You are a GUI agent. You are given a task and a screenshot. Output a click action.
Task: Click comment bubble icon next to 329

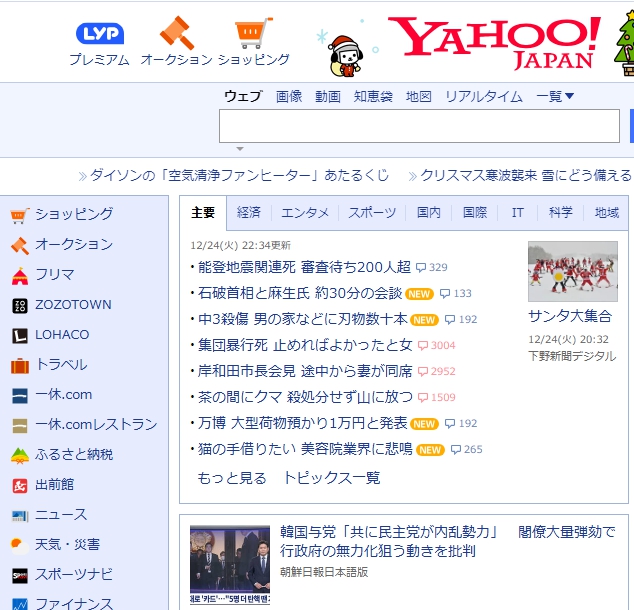point(421,268)
